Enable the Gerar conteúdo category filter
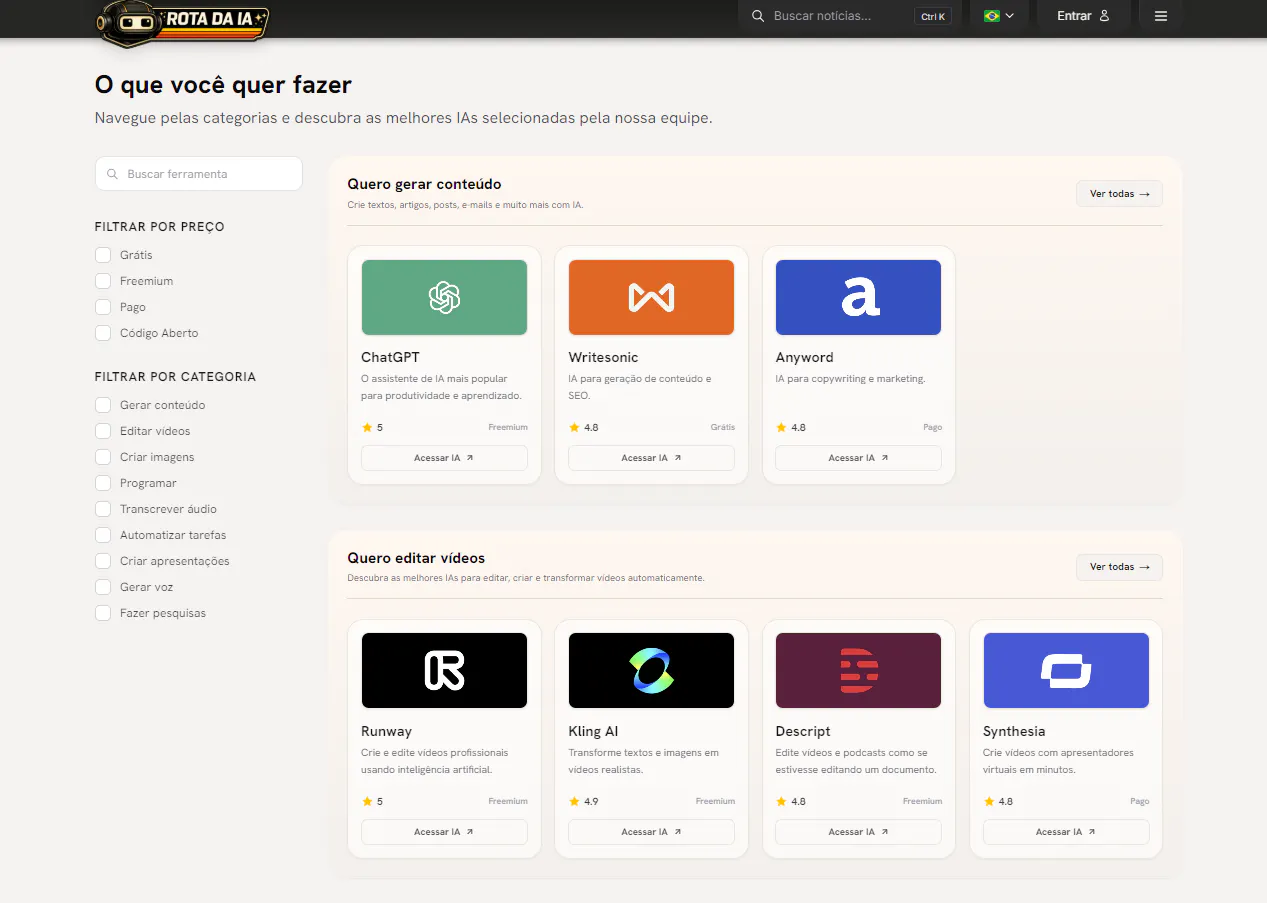1267x903 pixels. 103,405
